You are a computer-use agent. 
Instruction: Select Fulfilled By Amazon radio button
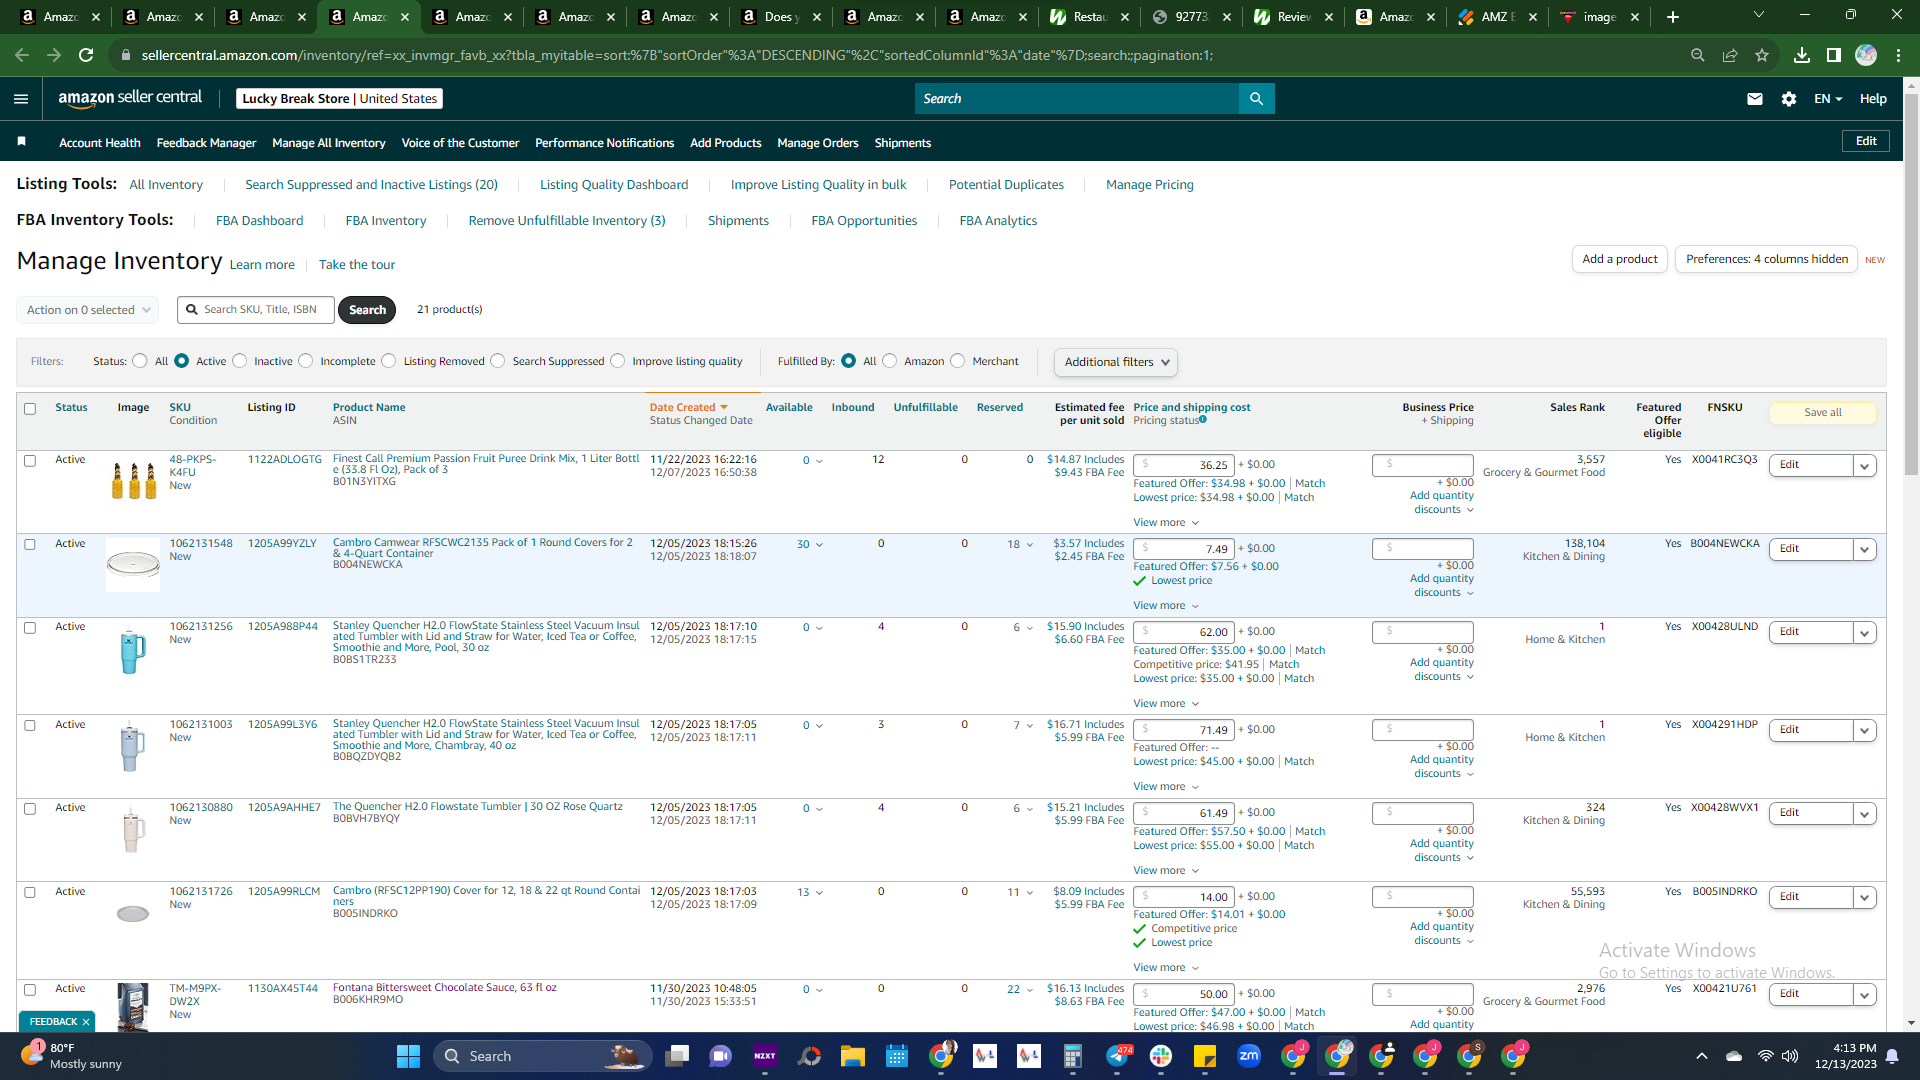point(890,361)
